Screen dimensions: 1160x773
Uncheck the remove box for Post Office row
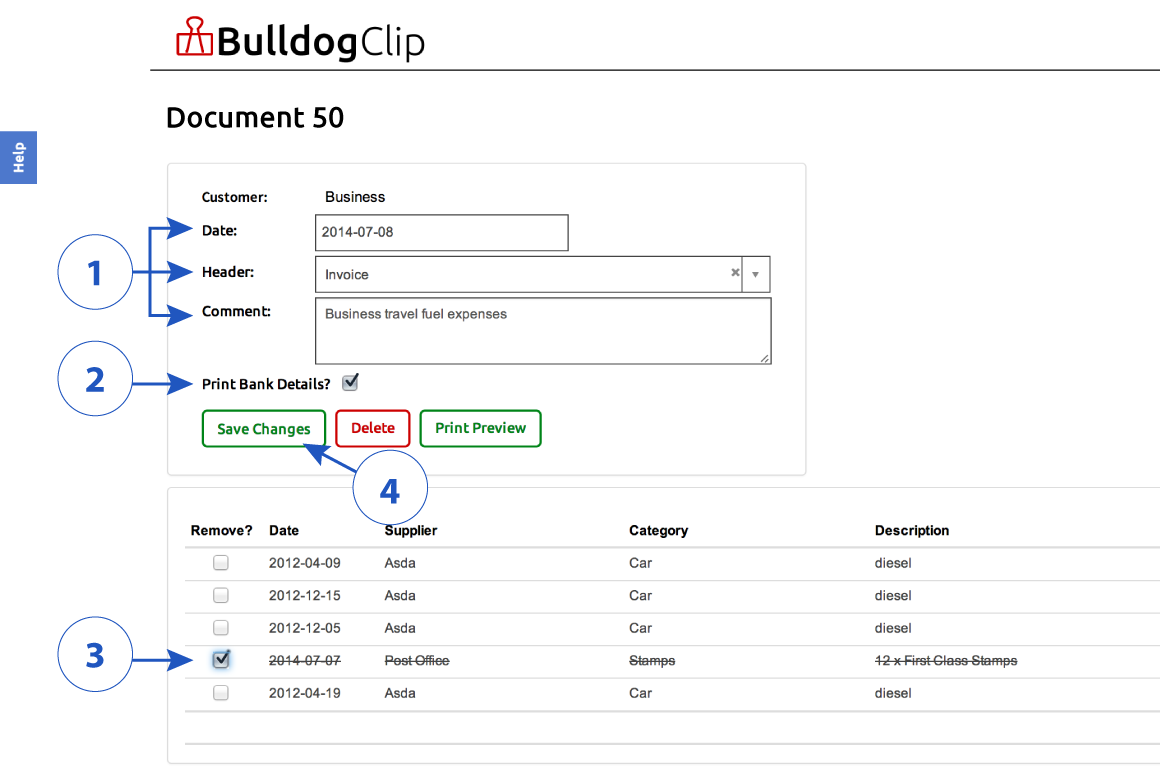220,659
